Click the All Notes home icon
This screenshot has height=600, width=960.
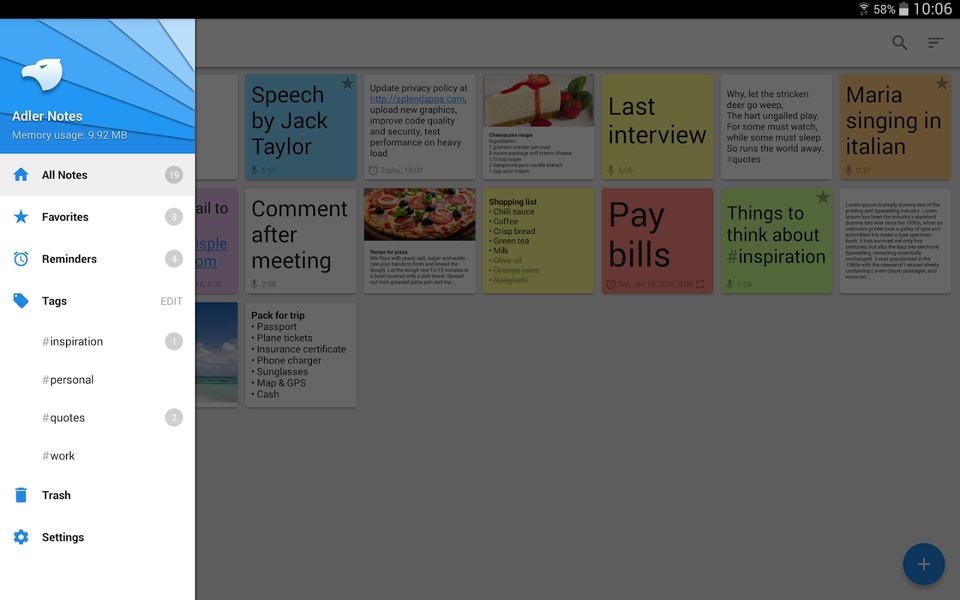coord(21,174)
